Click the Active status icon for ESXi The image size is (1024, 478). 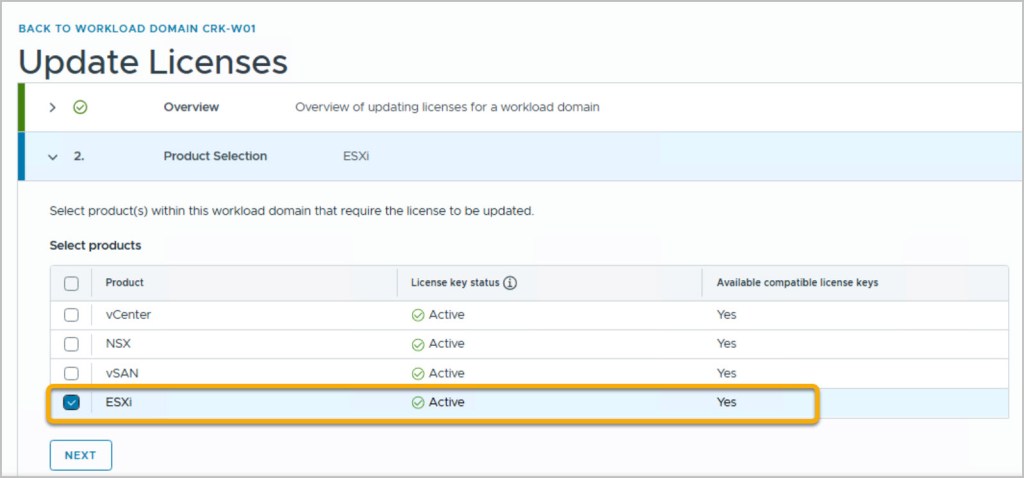point(418,402)
